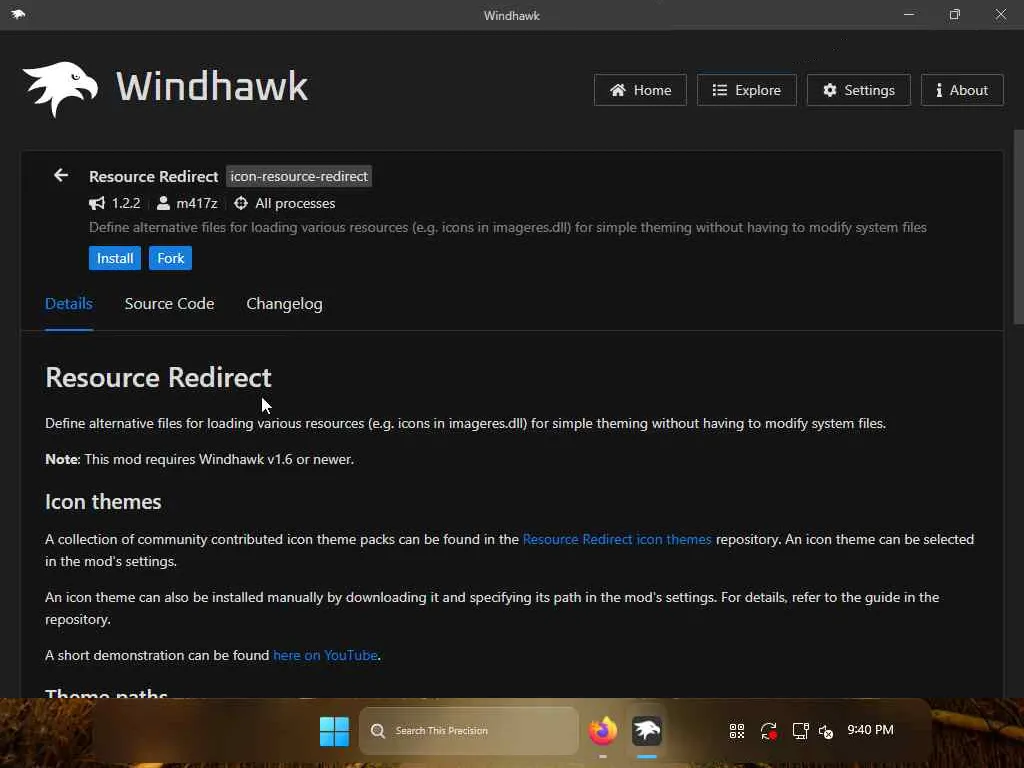Open Firefox from the taskbar
This screenshot has width=1024, height=768.
pos(602,731)
